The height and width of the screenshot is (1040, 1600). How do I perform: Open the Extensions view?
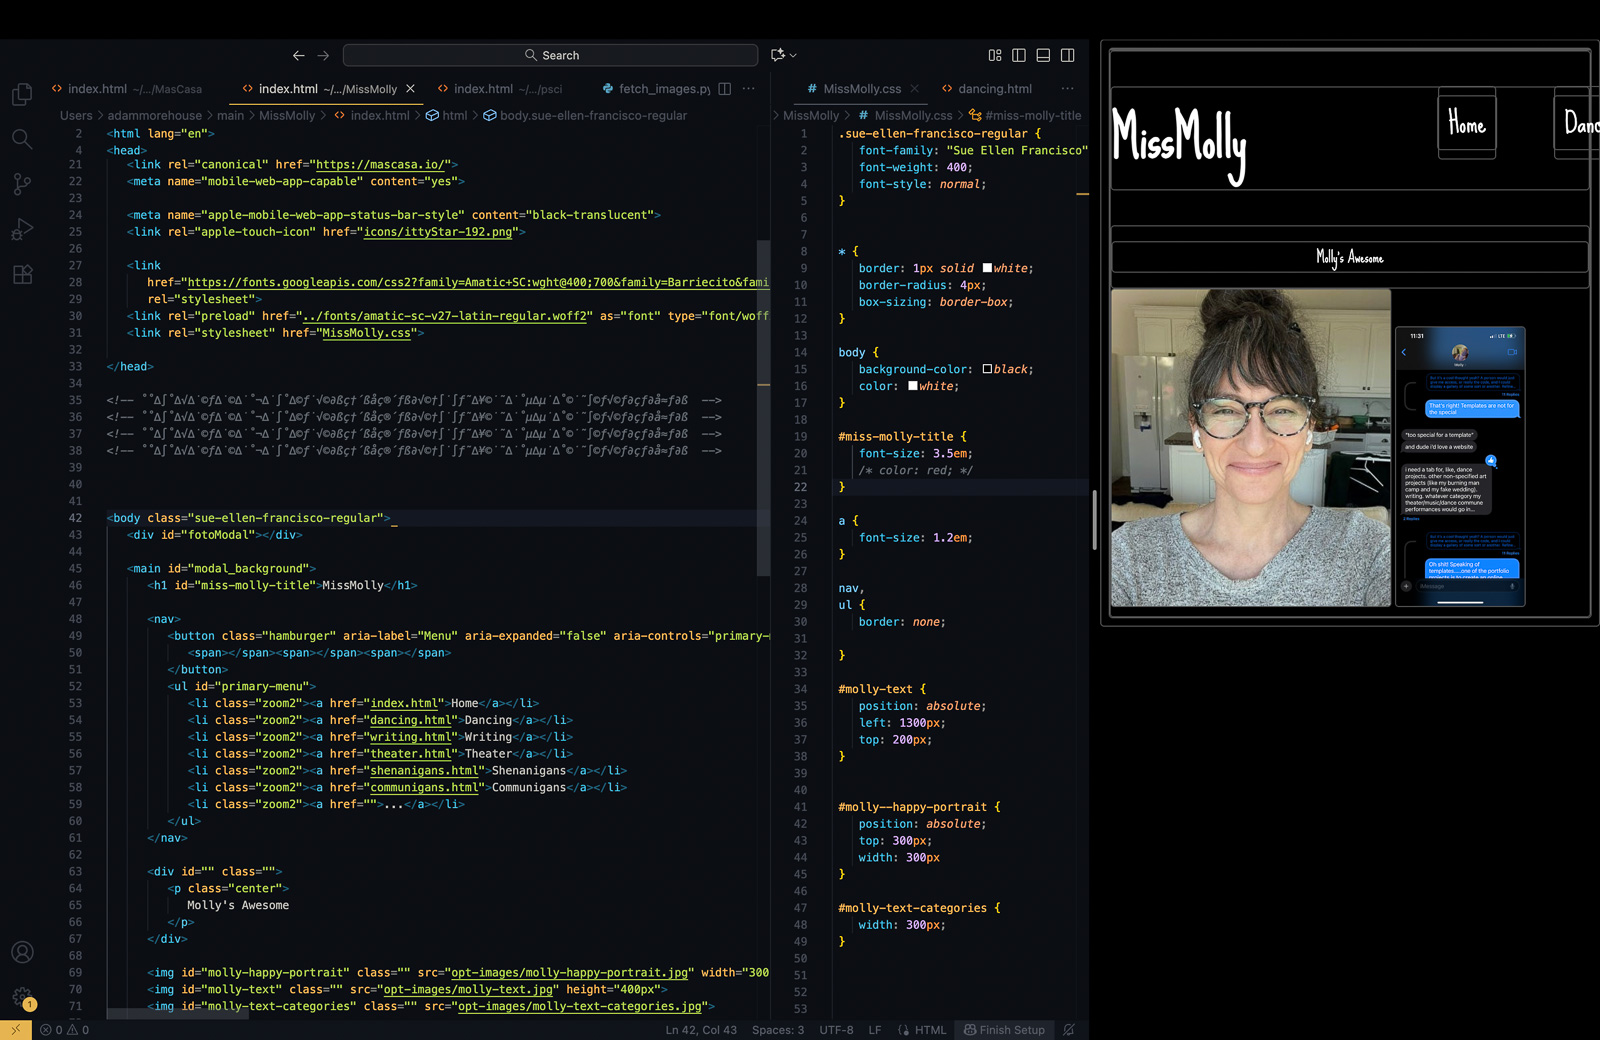coord(22,274)
